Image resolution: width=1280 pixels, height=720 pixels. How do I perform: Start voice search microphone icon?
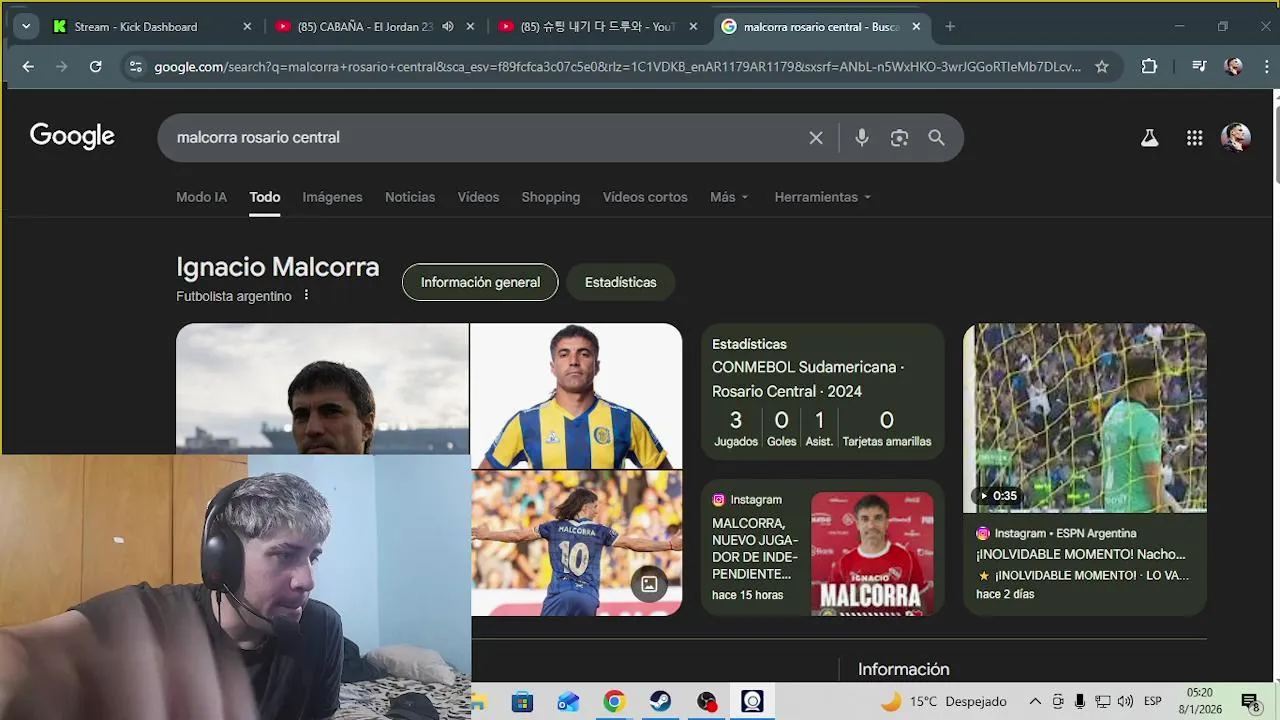tap(862, 138)
